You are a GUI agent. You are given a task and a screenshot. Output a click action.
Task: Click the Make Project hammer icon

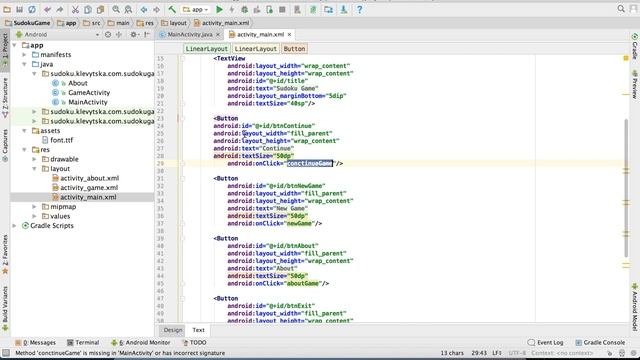tap(172, 9)
